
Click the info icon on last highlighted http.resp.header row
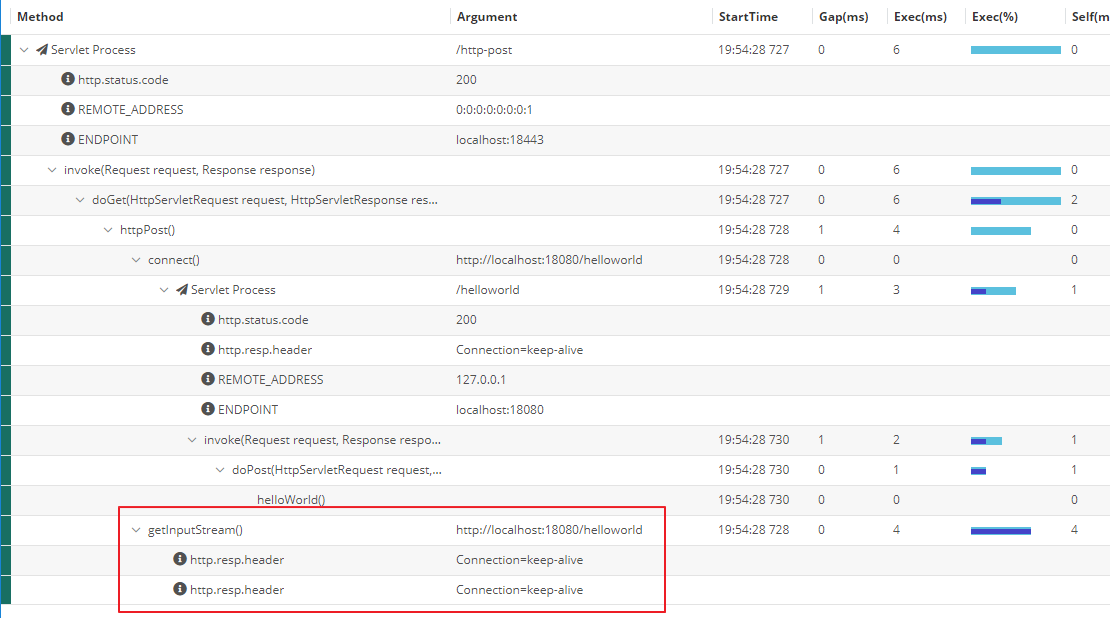[x=180, y=589]
